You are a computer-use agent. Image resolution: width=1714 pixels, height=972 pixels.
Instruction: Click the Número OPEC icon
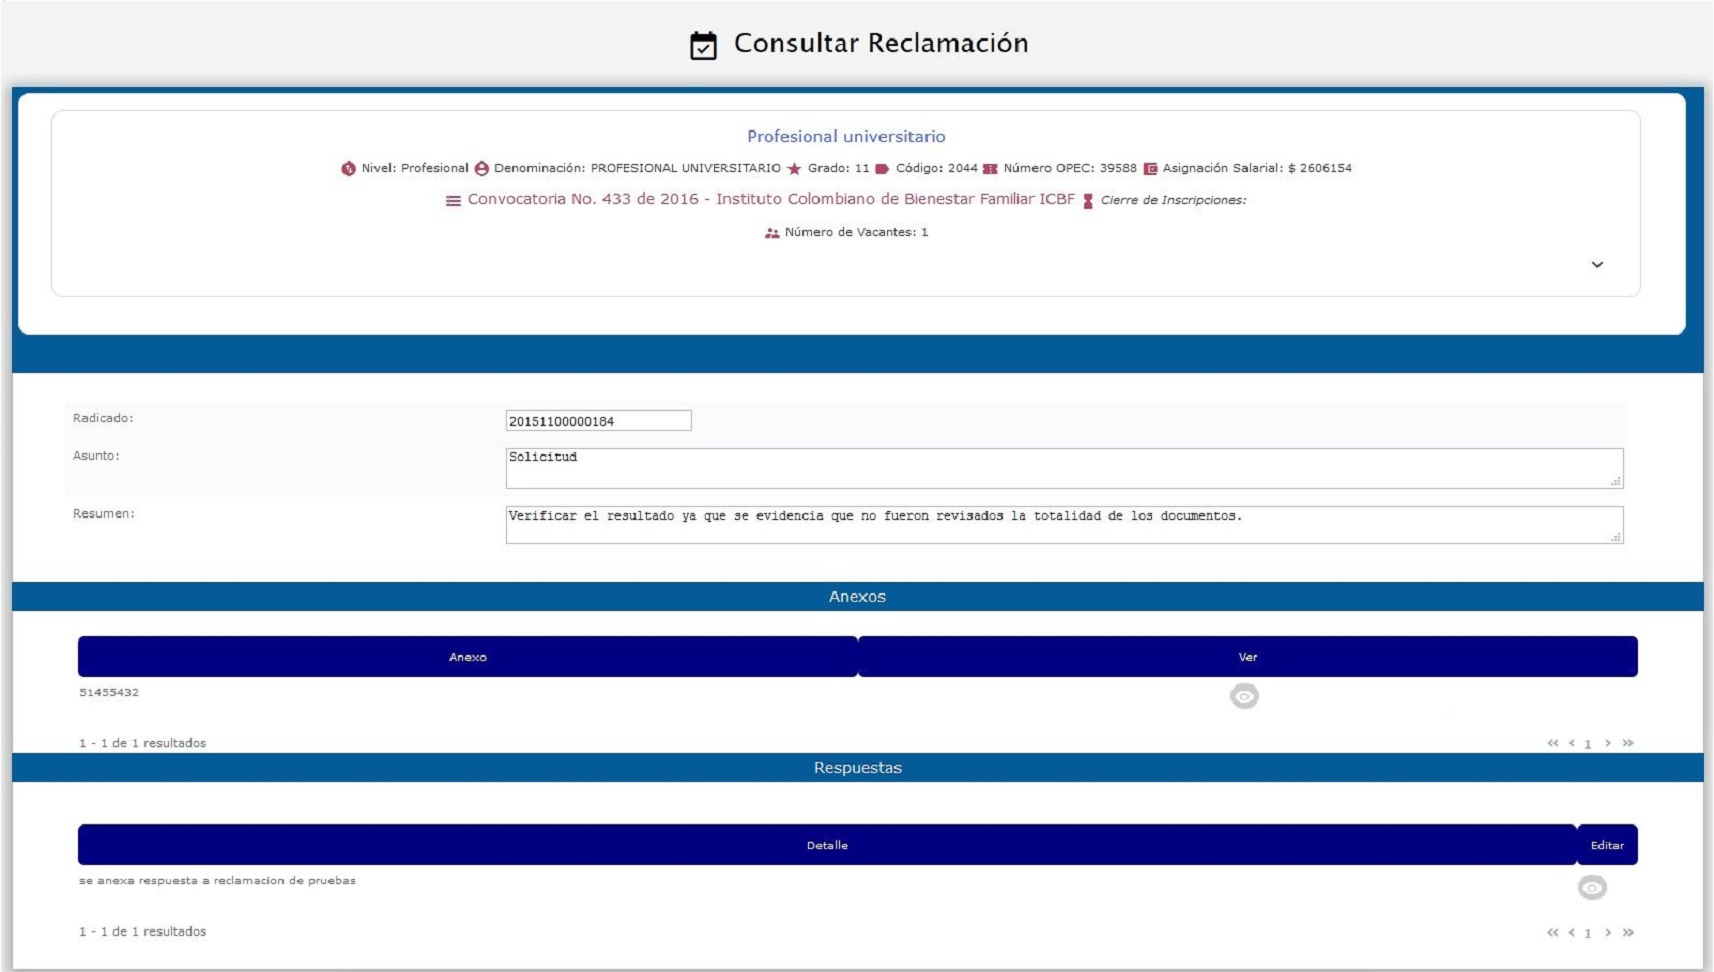[x=990, y=169]
